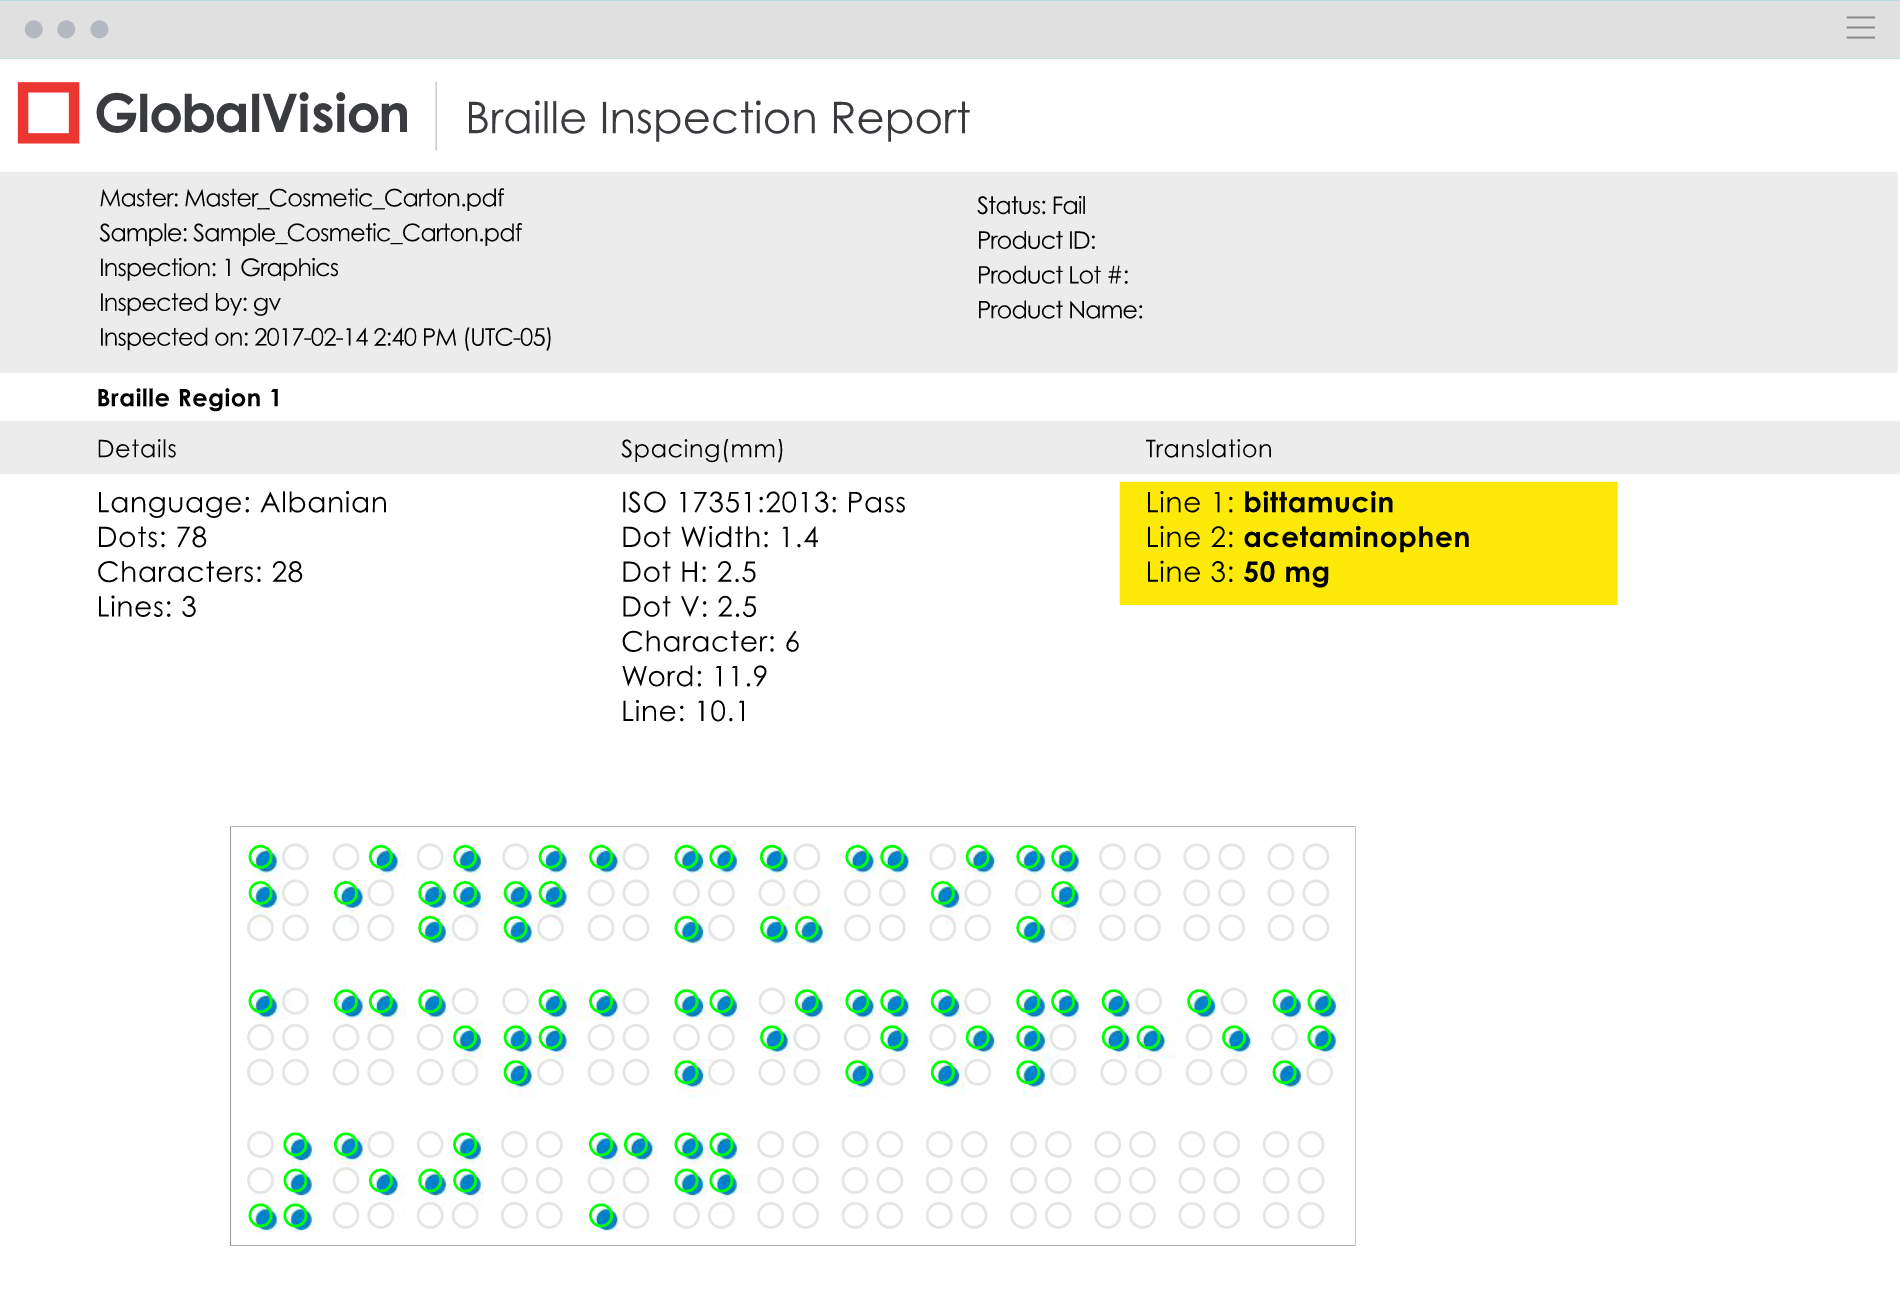Click the ISO 17351:2013: Pass result
This screenshot has height=1308, width=1900.
[x=763, y=503]
